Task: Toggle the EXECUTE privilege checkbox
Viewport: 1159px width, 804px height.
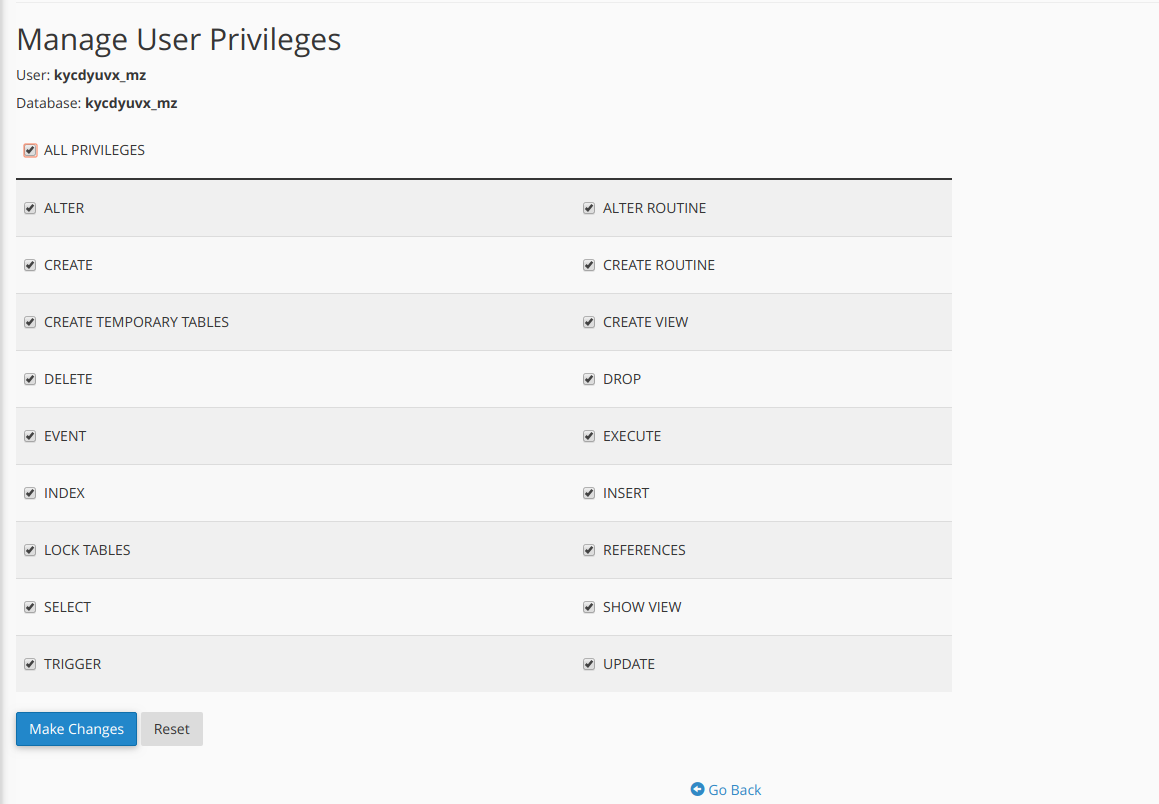Action: (589, 436)
